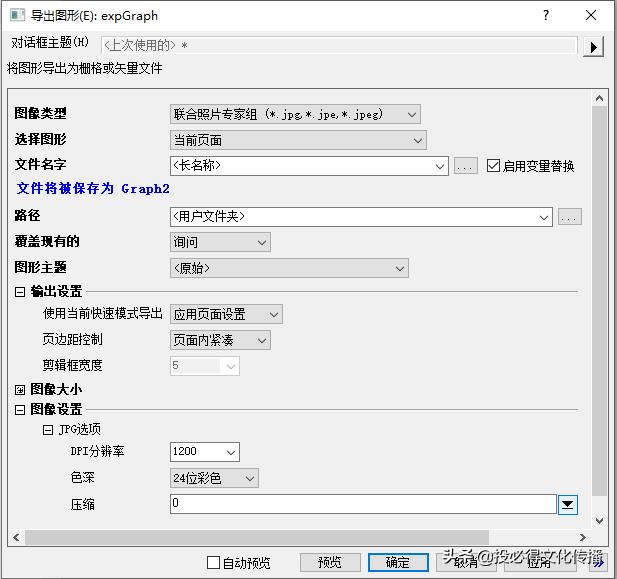Screen dimensions: 617x579
Task: Click the 压缩 value input field
Action: point(363,504)
